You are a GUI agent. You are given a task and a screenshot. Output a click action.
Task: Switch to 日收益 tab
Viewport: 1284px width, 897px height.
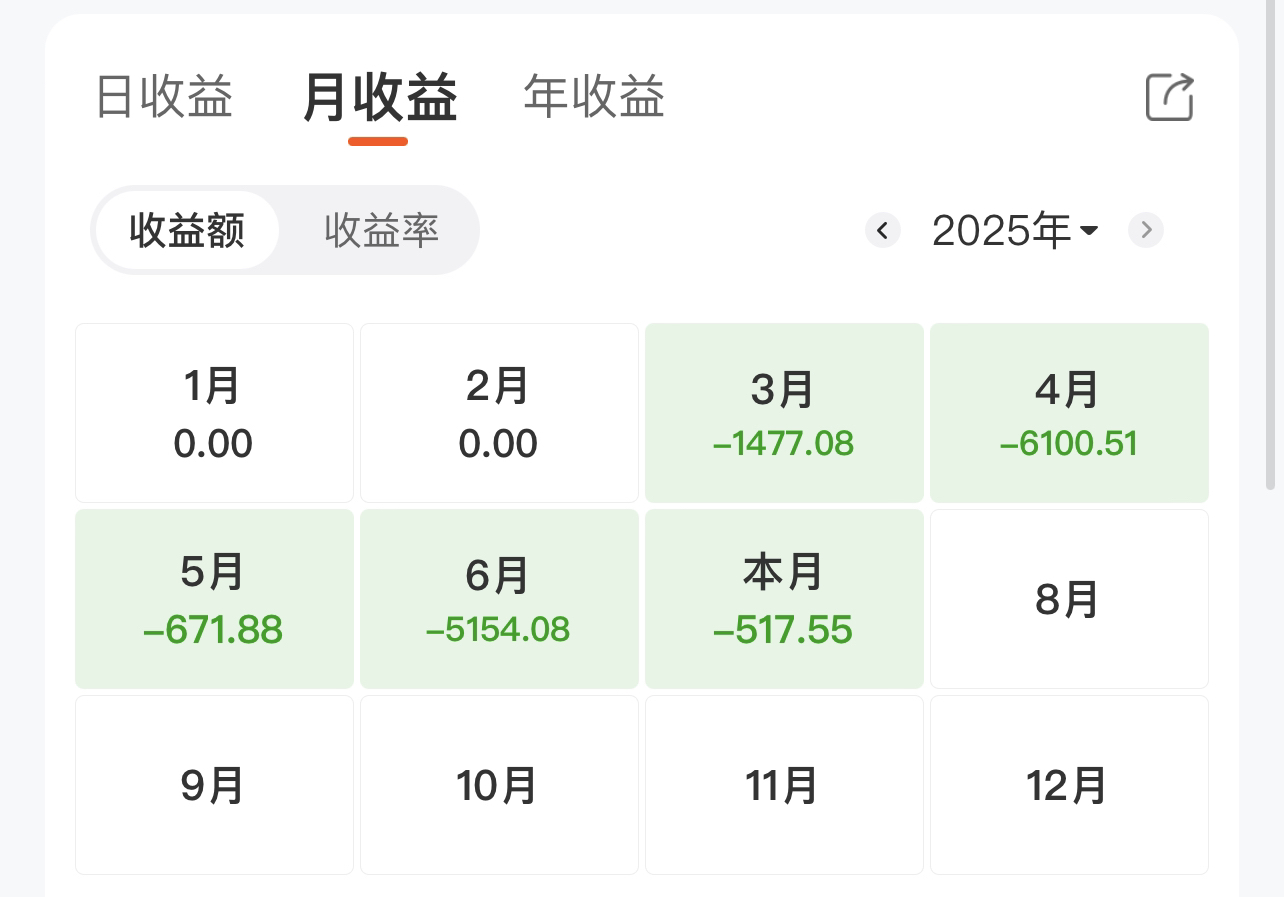pos(164,97)
